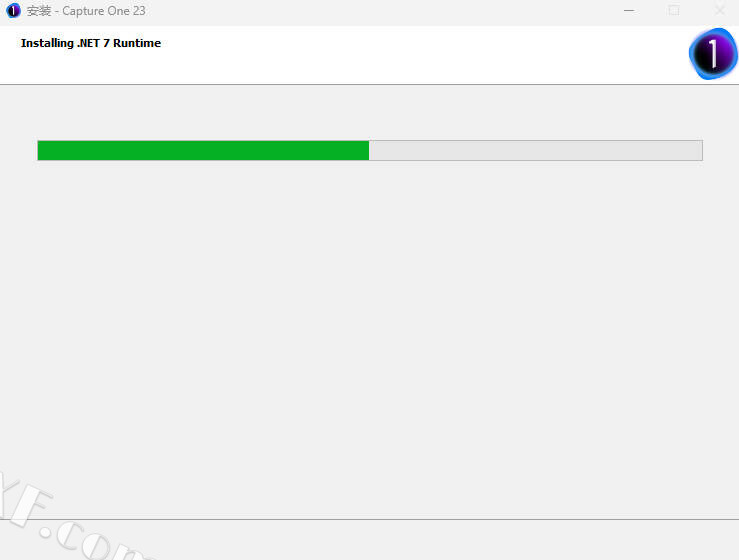Click the ".NET 7" text in heading
Screen dimensions: 739x560
coord(93,43)
